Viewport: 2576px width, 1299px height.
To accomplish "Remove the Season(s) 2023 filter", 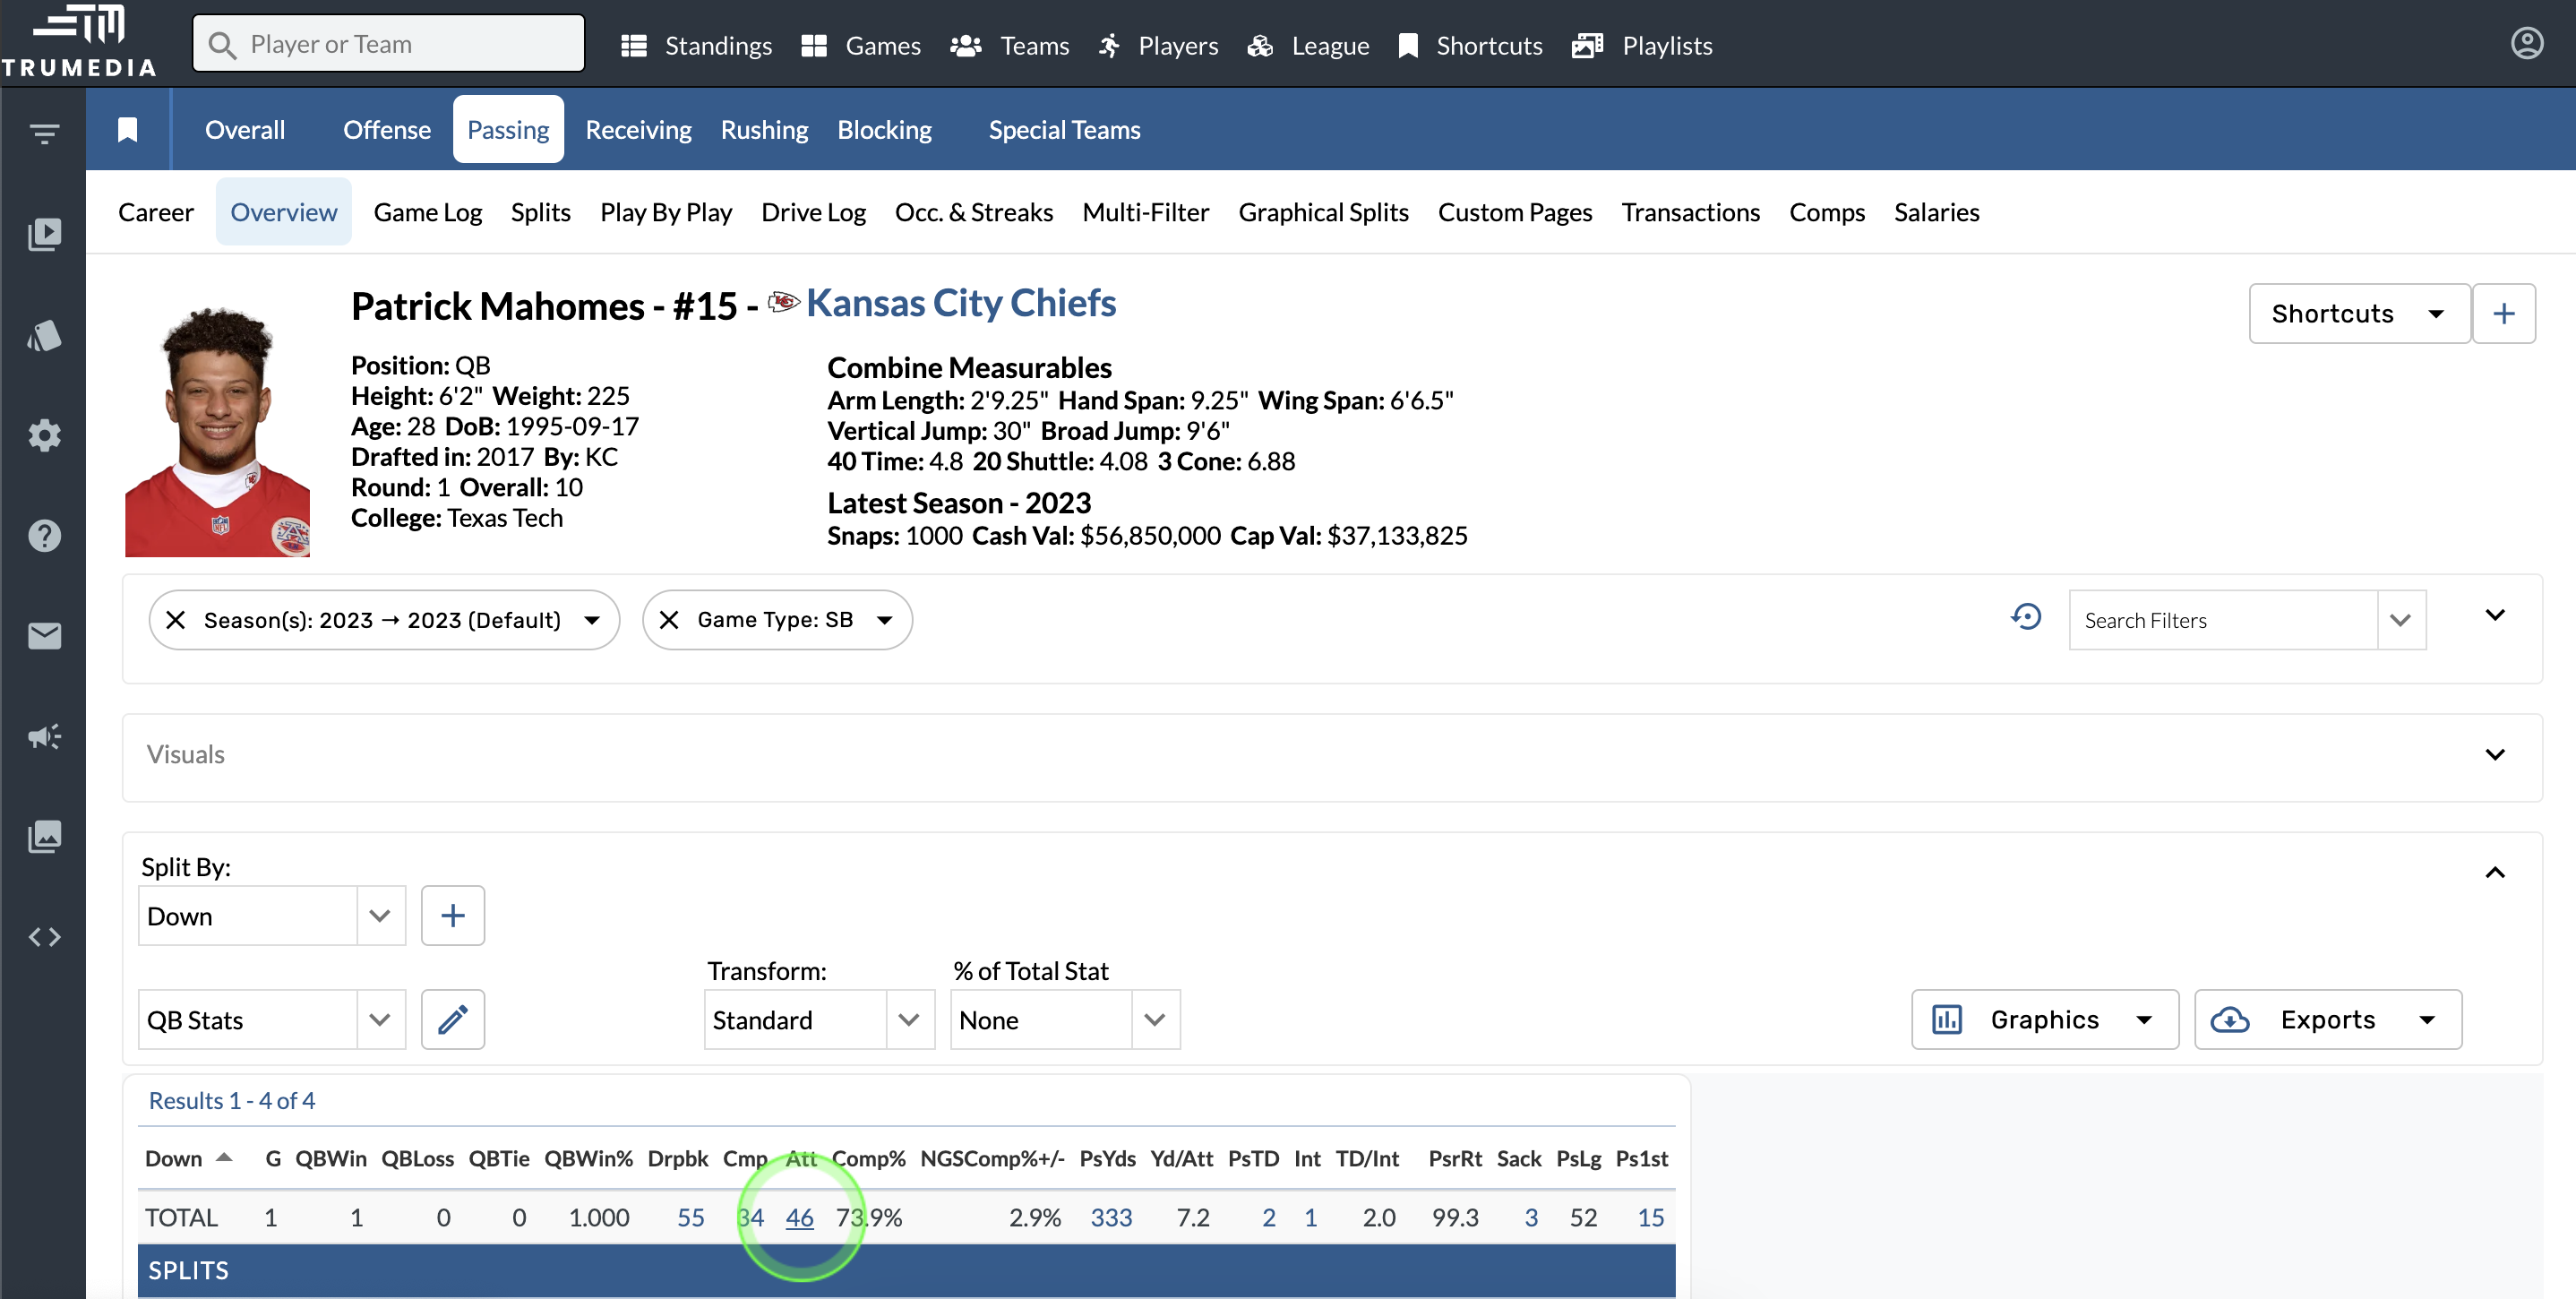I will click(x=175, y=620).
